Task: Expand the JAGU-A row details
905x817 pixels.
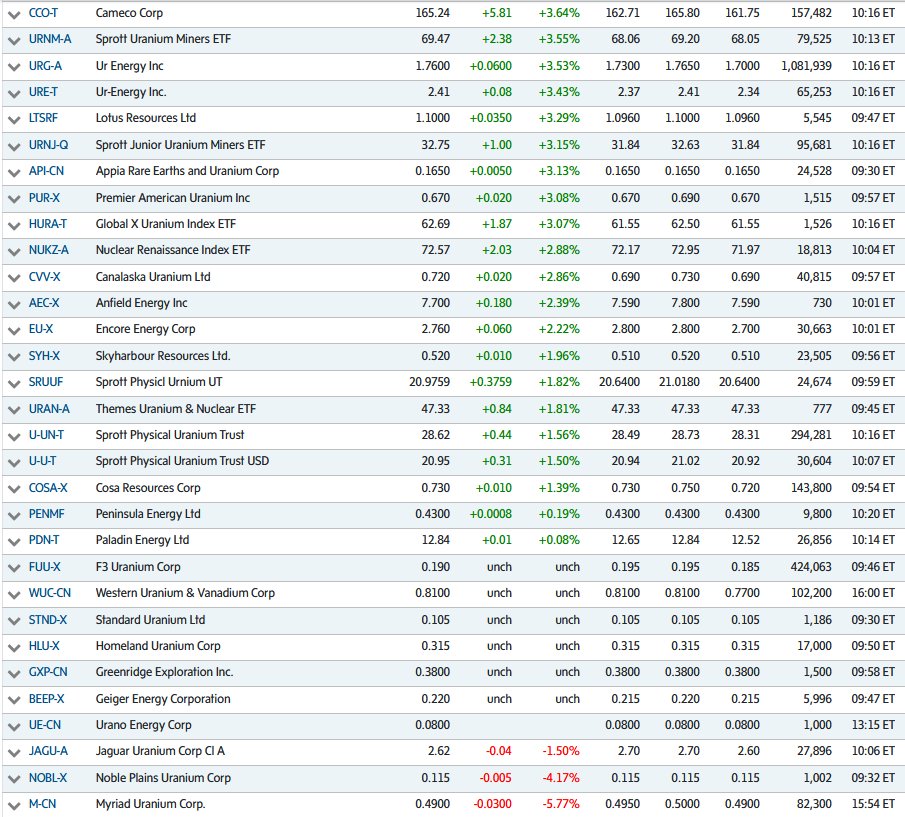Action: pyautogui.click(x=13, y=751)
